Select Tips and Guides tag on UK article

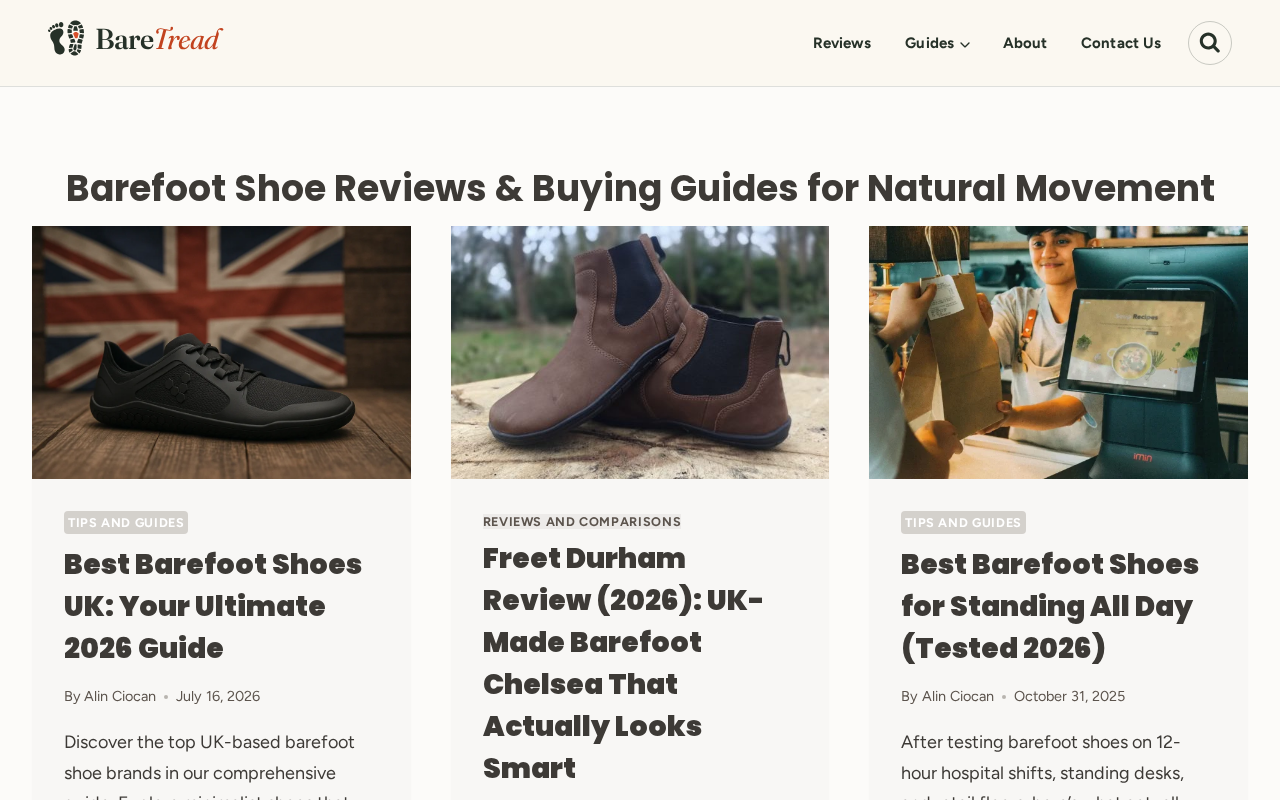click(x=126, y=522)
